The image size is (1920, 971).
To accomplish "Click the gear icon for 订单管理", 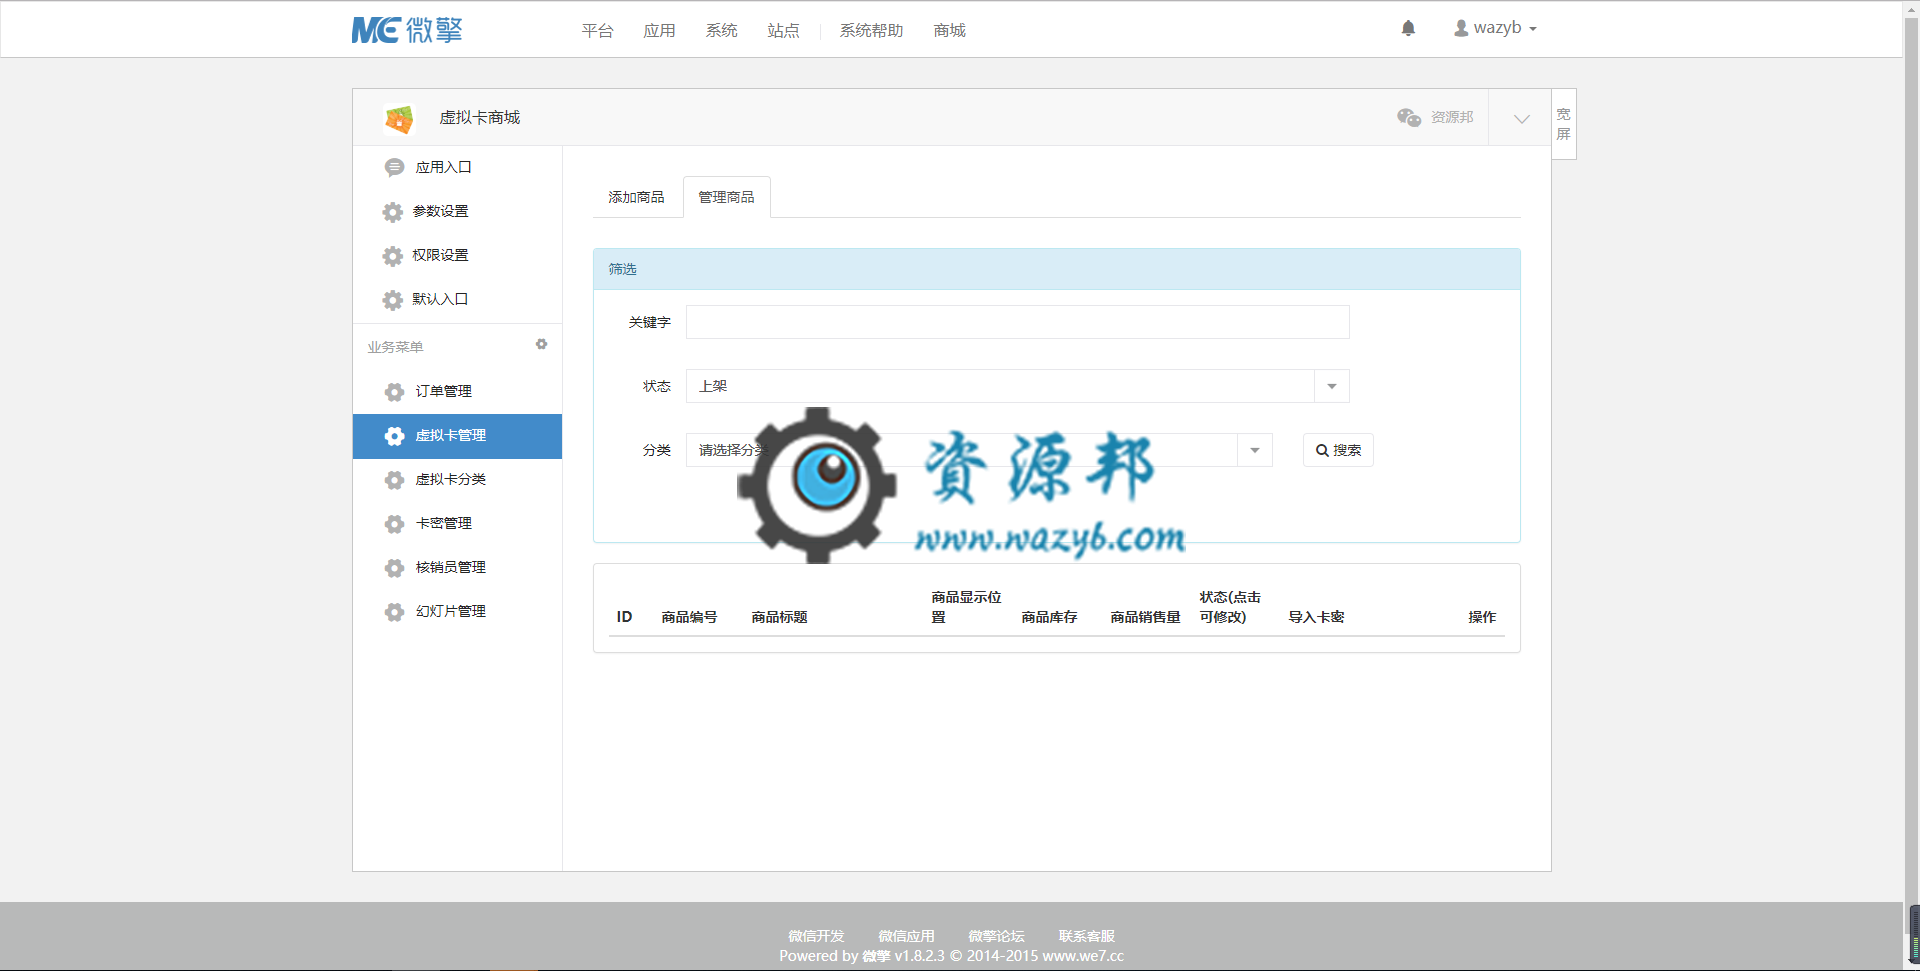I will [x=394, y=392].
